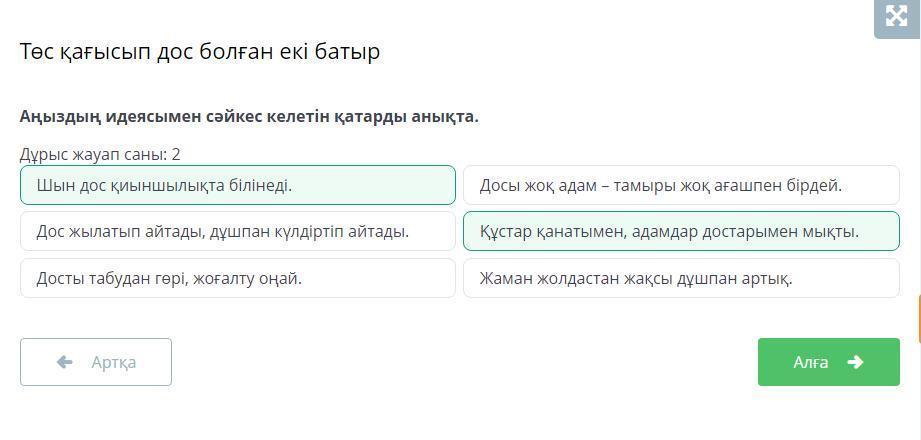Select 'Досы жоқ адам – тамыры жоқ ағашпен бірдей'
The width and height of the screenshot is (921, 440).
click(x=681, y=185)
